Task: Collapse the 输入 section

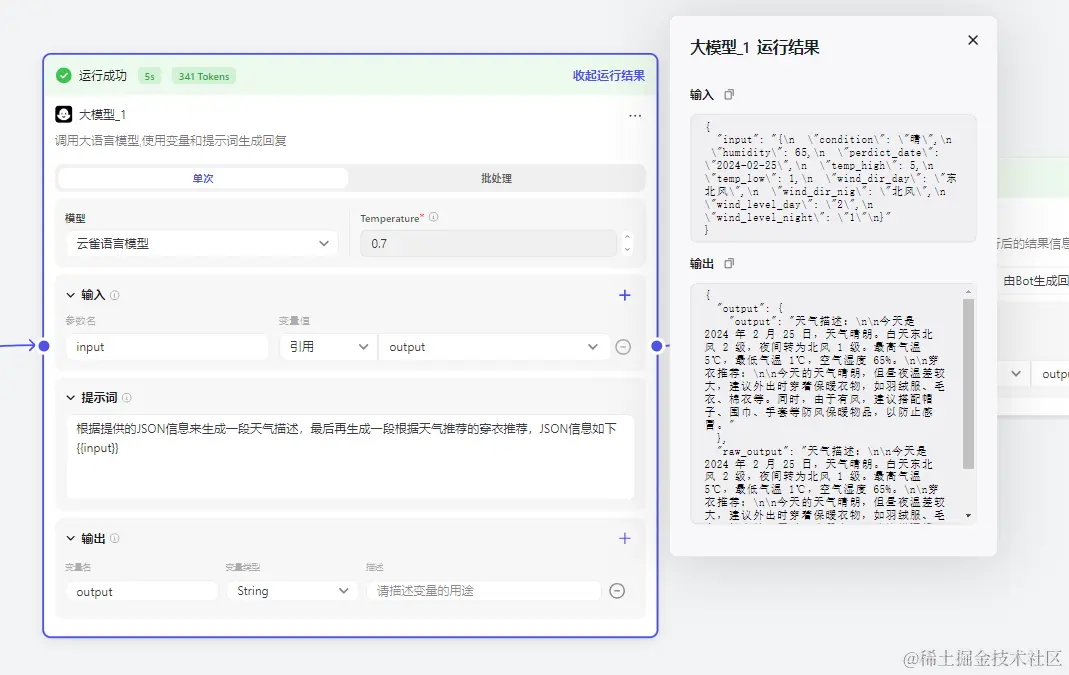Action: click(70, 295)
